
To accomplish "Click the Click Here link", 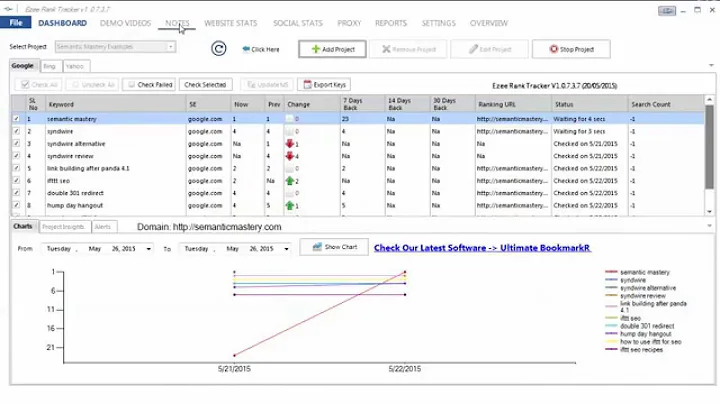I will tap(265, 49).
